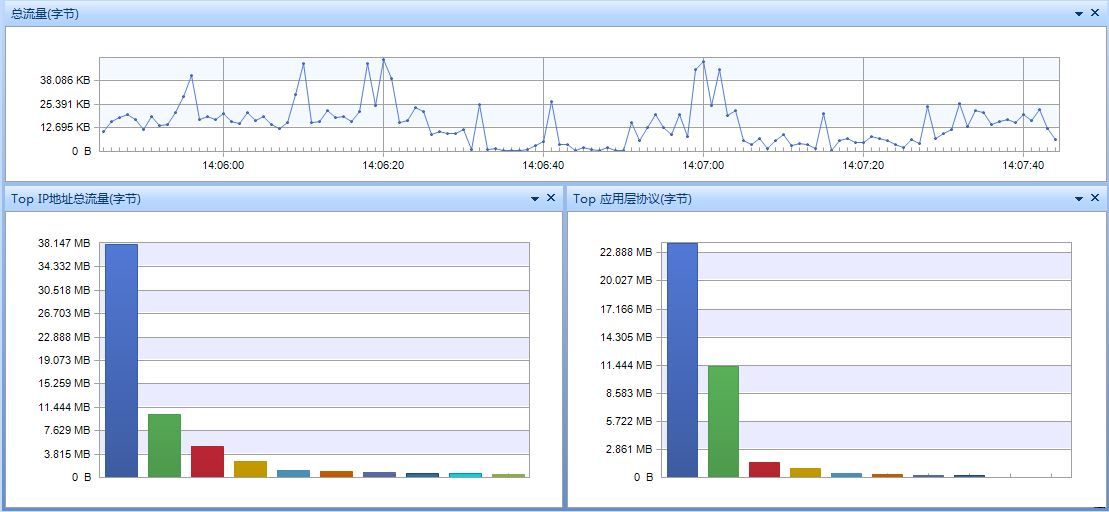Open the Top 应用层协议 panel dropdown arrow
Viewport: 1109px width, 512px height.
click(1079, 199)
